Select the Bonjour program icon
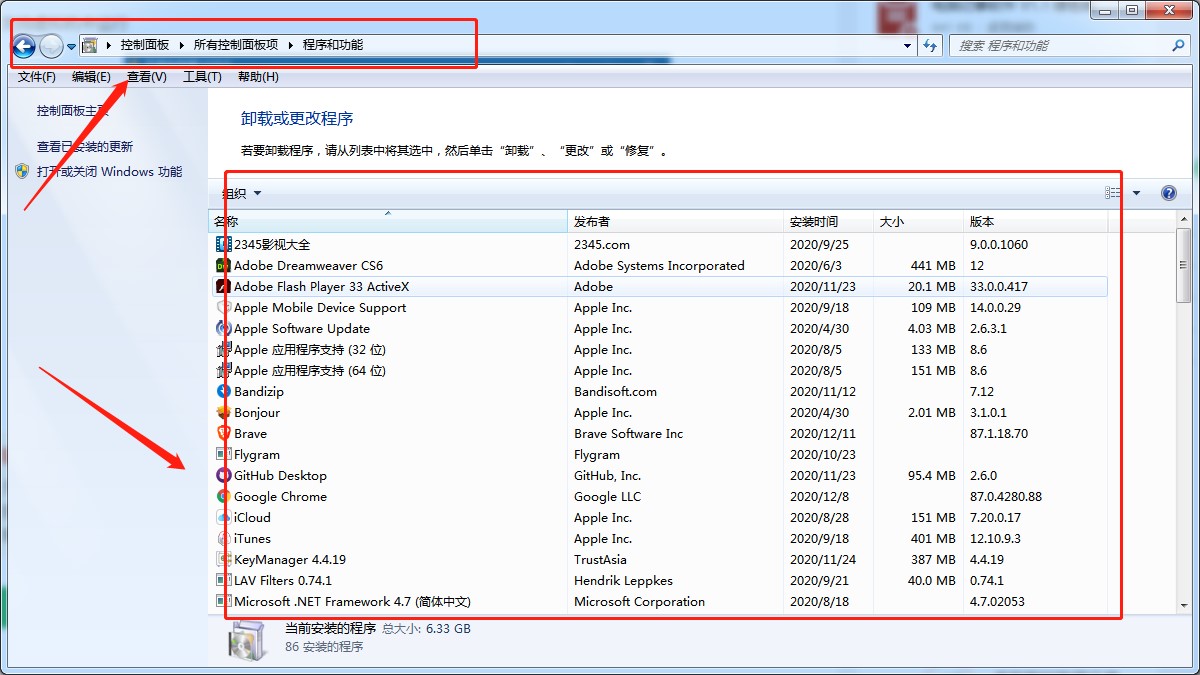The width and height of the screenshot is (1200, 675). pos(224,412)
